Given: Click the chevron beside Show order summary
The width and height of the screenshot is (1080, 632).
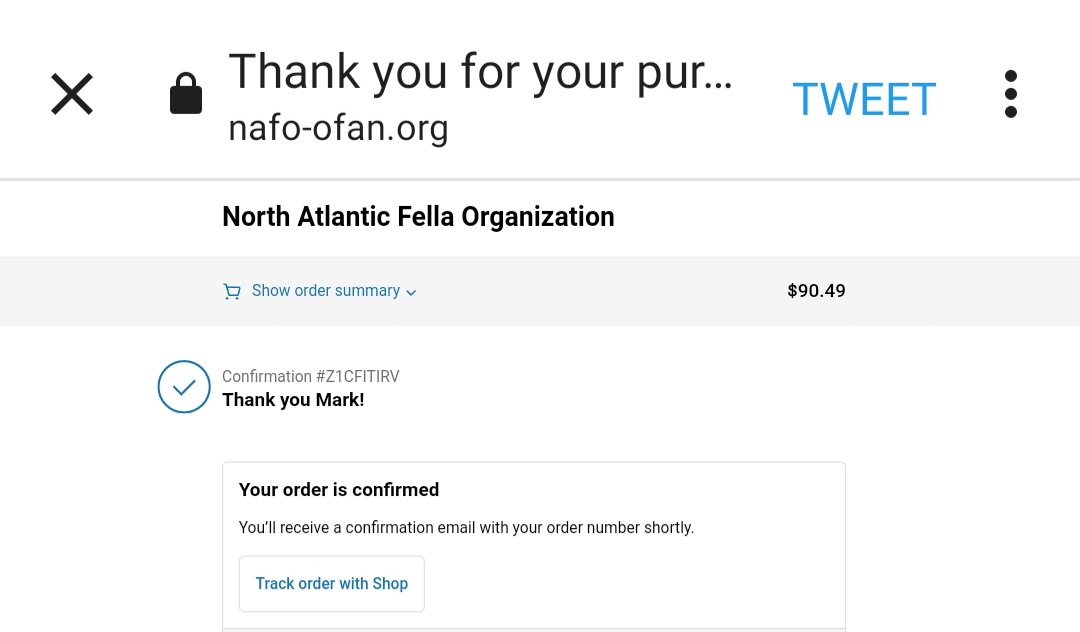Looking at the screenshot, I should [x=411, y=293].
